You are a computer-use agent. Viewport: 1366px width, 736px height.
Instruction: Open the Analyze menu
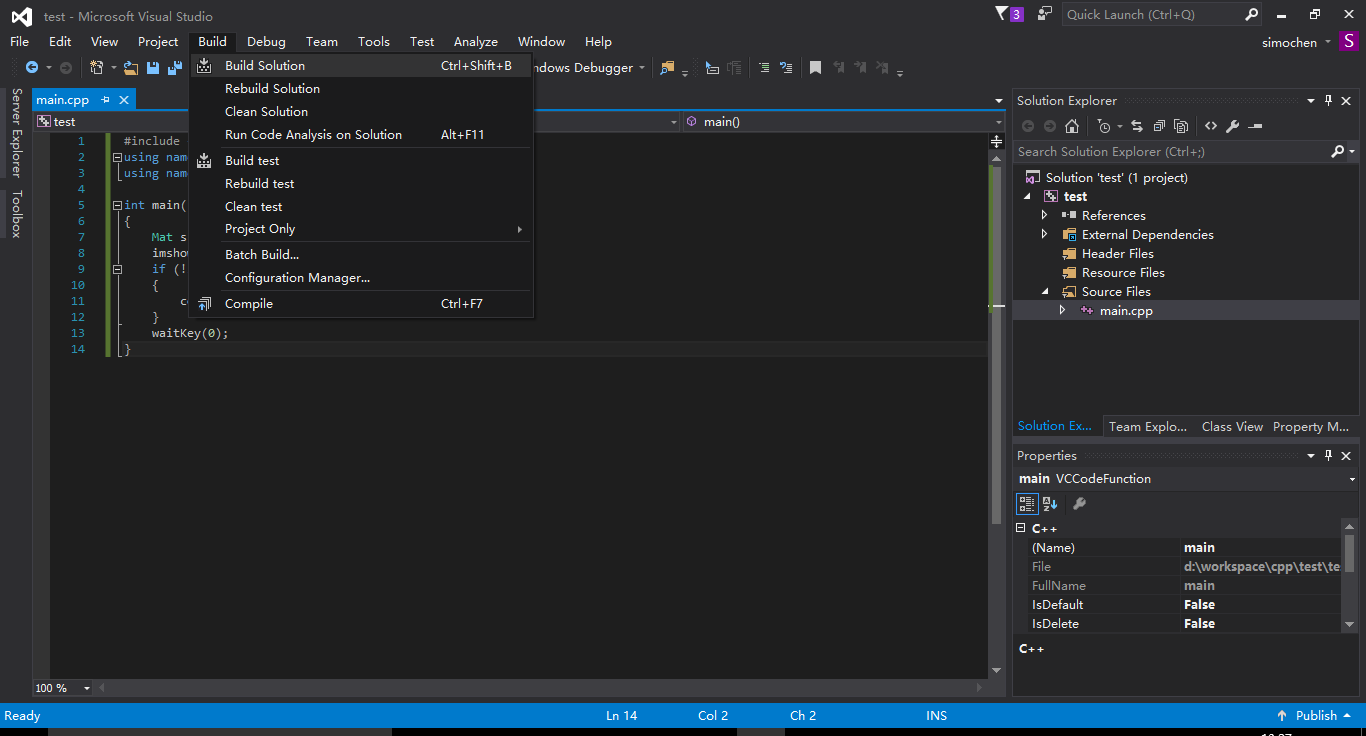pos(476,42)
